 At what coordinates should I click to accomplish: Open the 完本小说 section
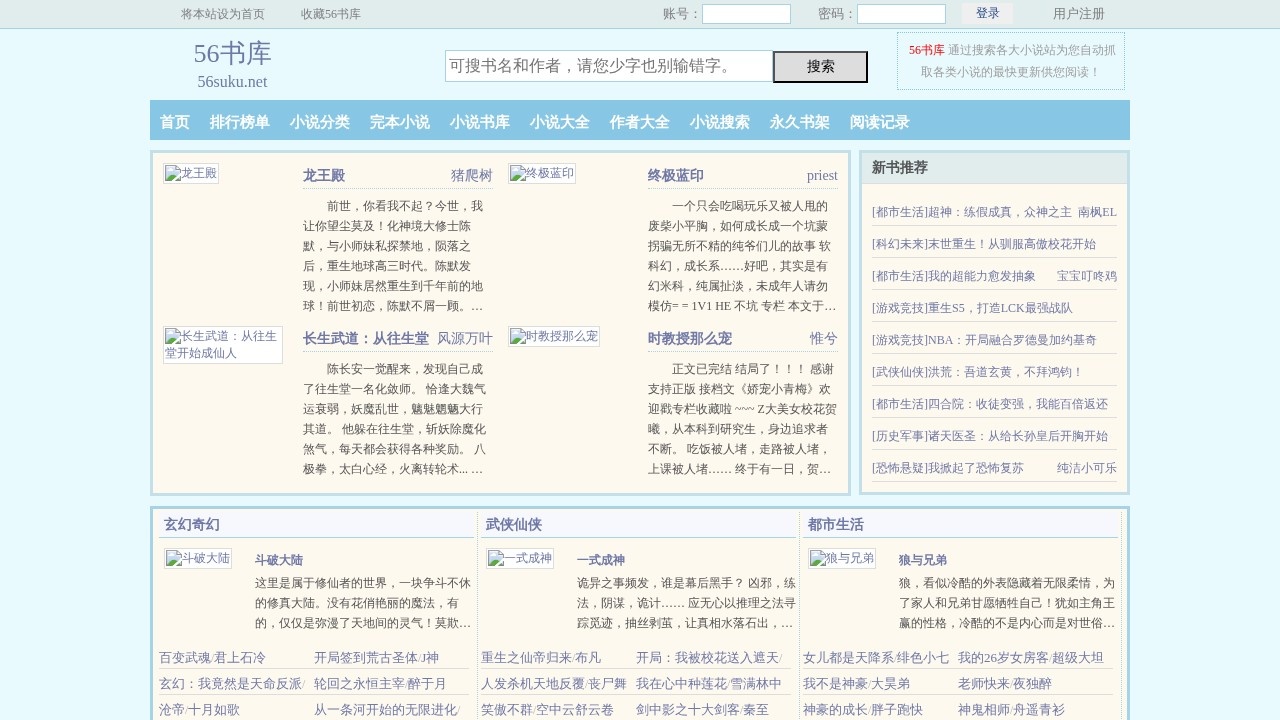[399, 122]
